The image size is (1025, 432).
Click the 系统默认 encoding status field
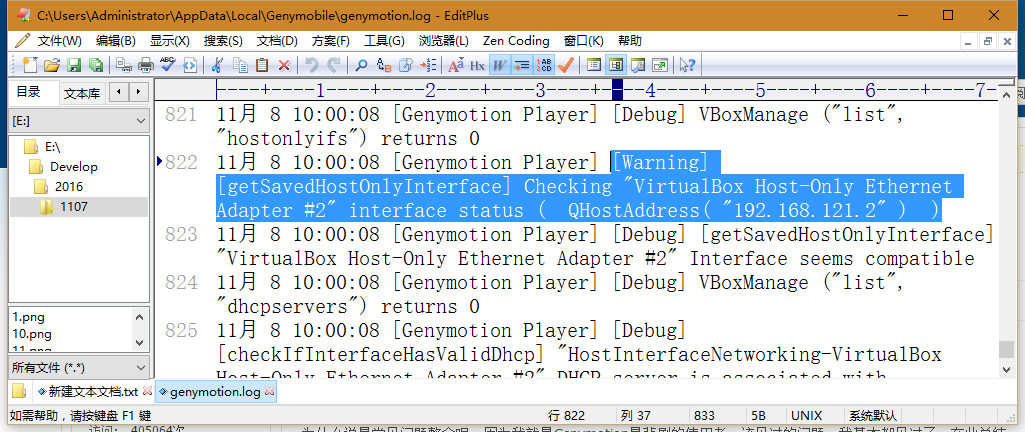click(x=873, y=415)
